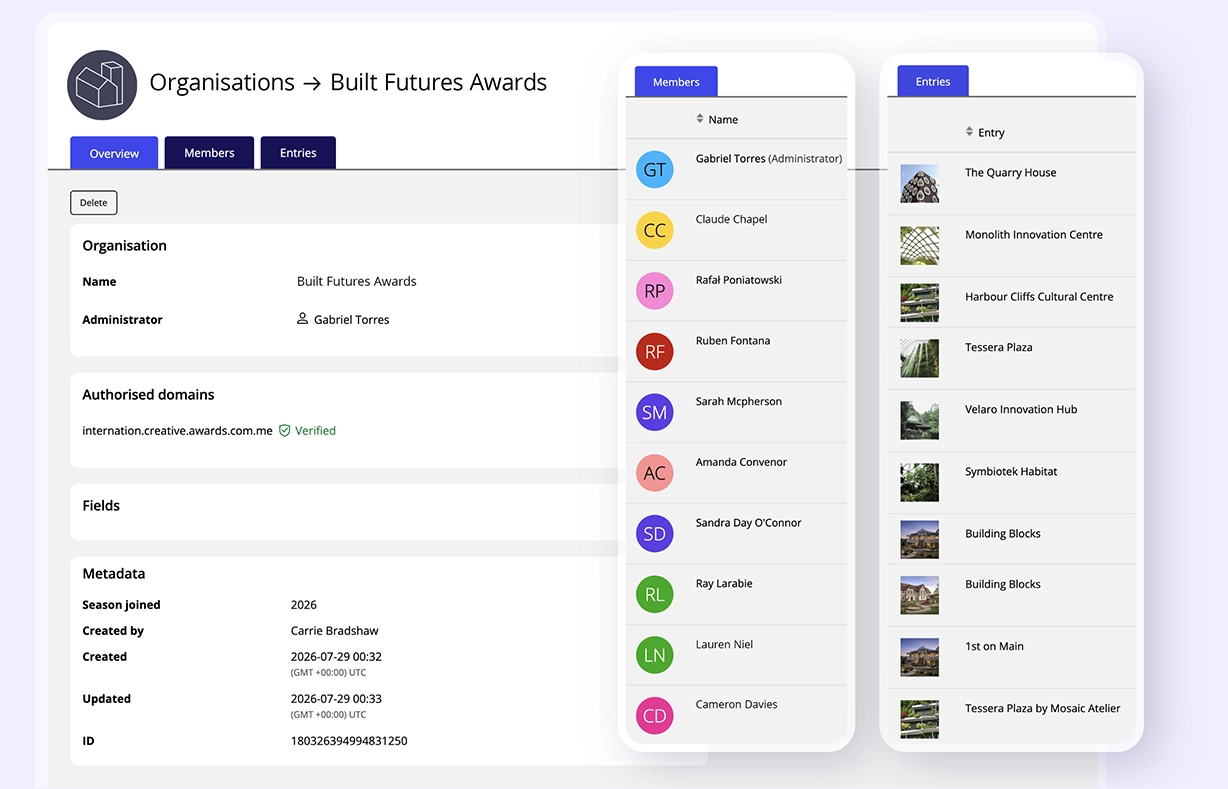The height and width of the screenshot is (789, 1228).
Task: Click the Fields section heading
Action: pos(101,506)
